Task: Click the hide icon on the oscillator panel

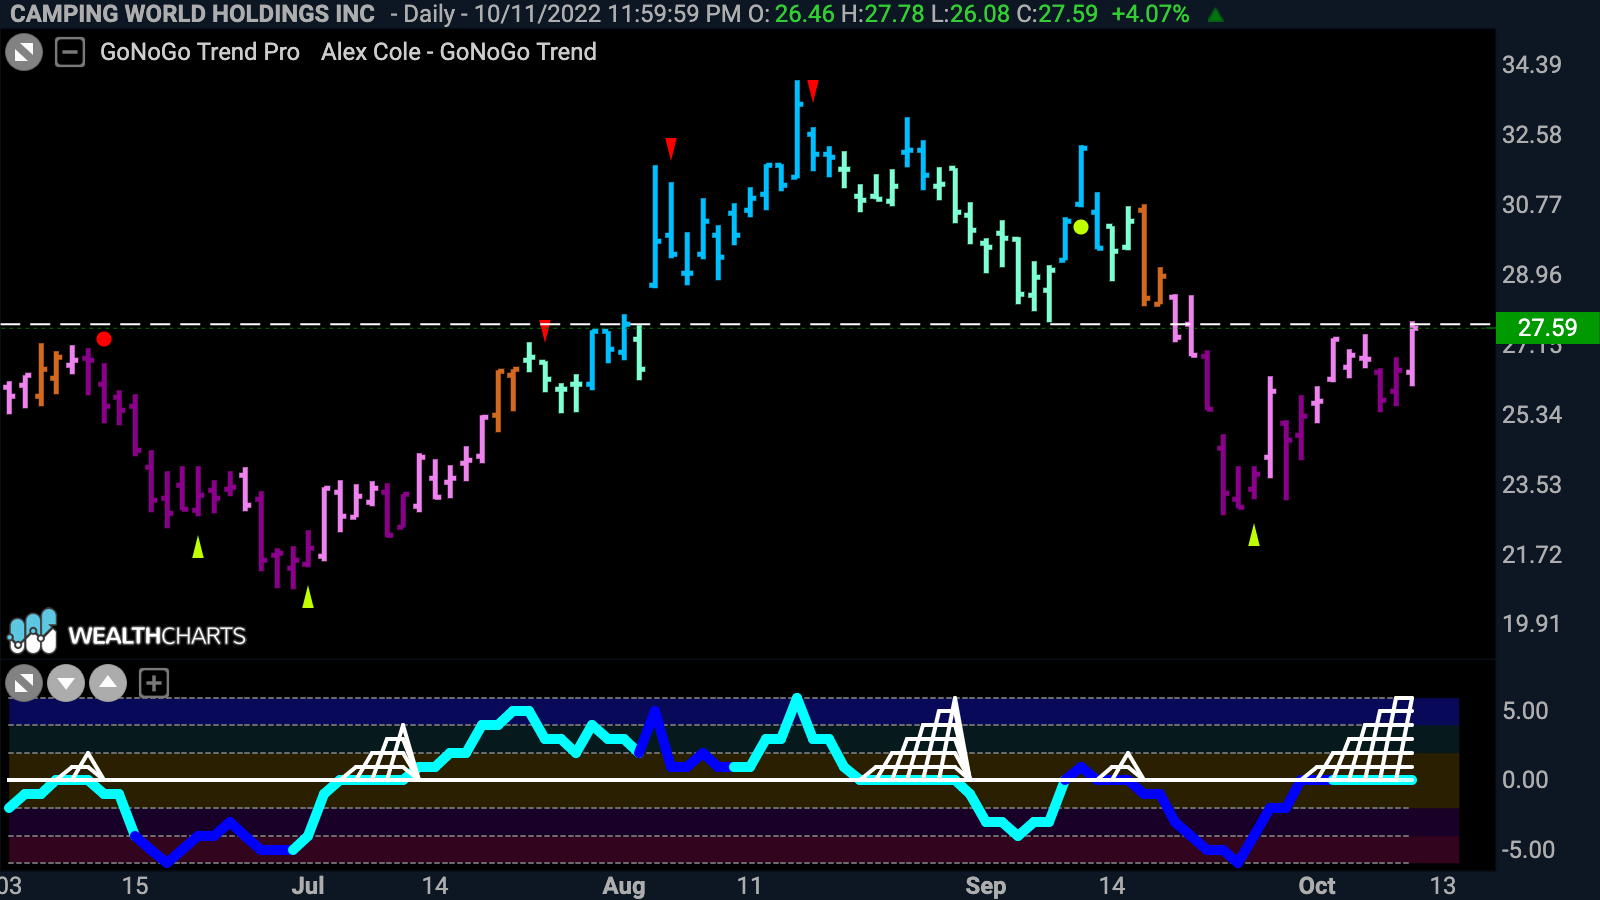Action: (24, 684)
